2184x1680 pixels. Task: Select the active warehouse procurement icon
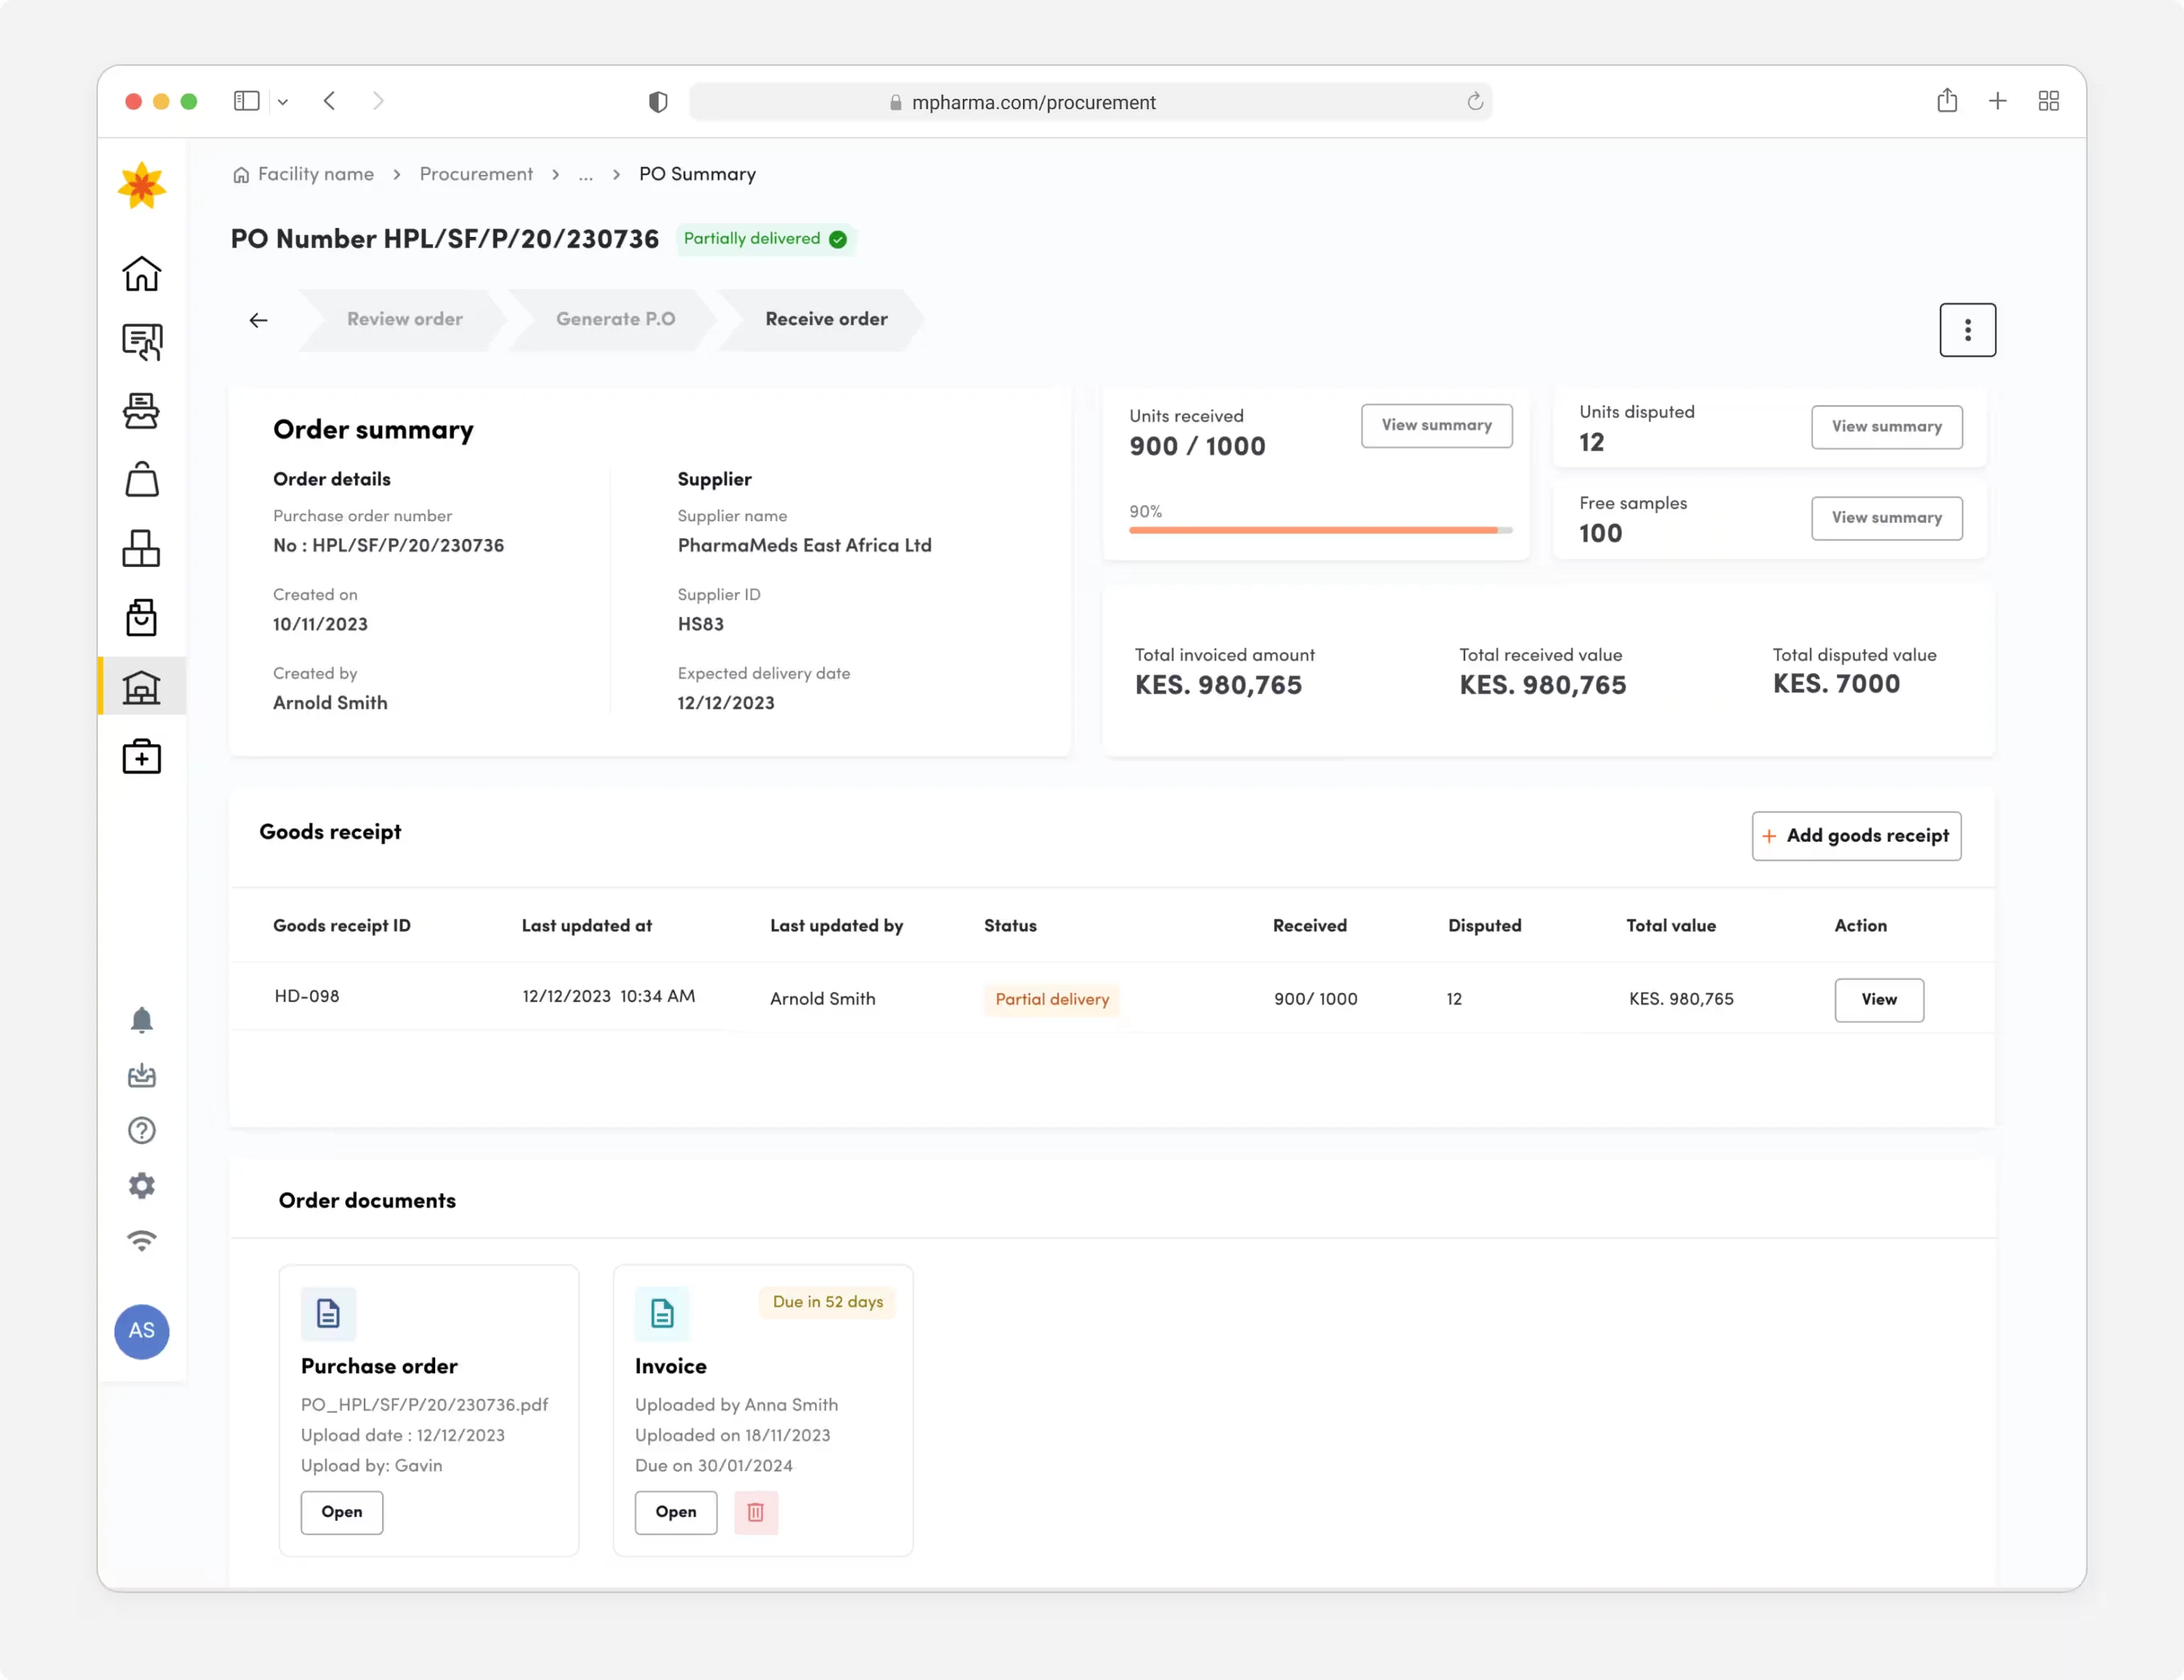point(141,686)
